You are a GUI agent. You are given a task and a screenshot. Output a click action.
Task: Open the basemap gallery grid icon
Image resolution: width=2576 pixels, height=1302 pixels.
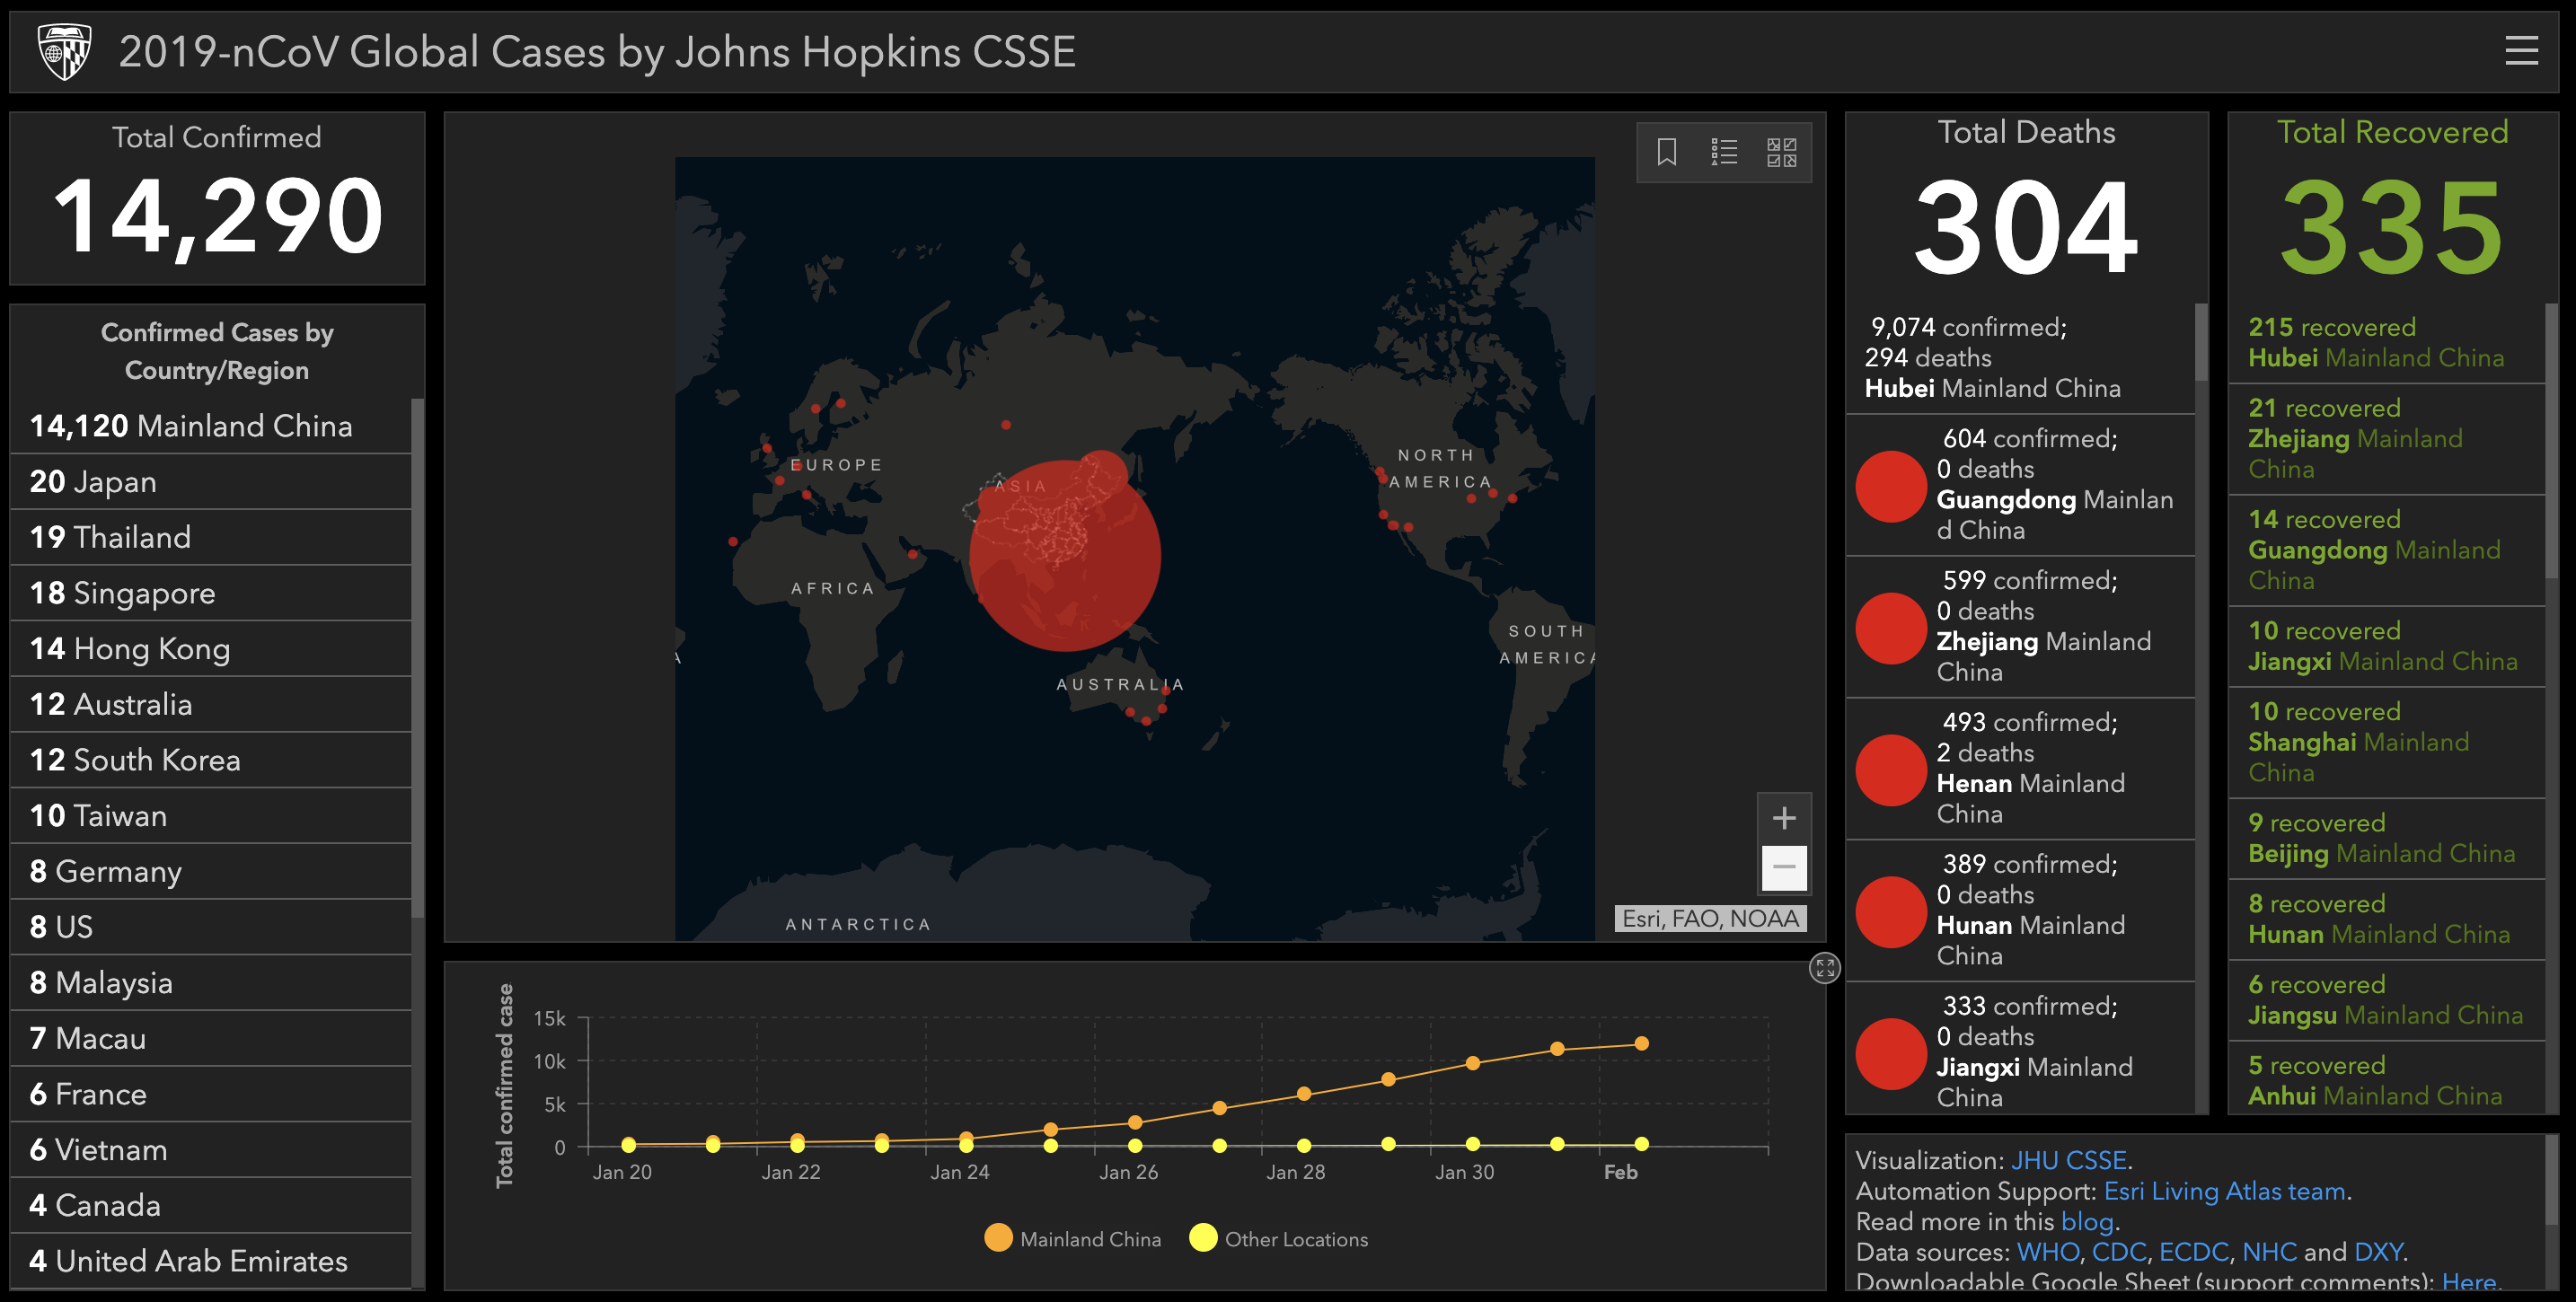tap(1781, 152)
